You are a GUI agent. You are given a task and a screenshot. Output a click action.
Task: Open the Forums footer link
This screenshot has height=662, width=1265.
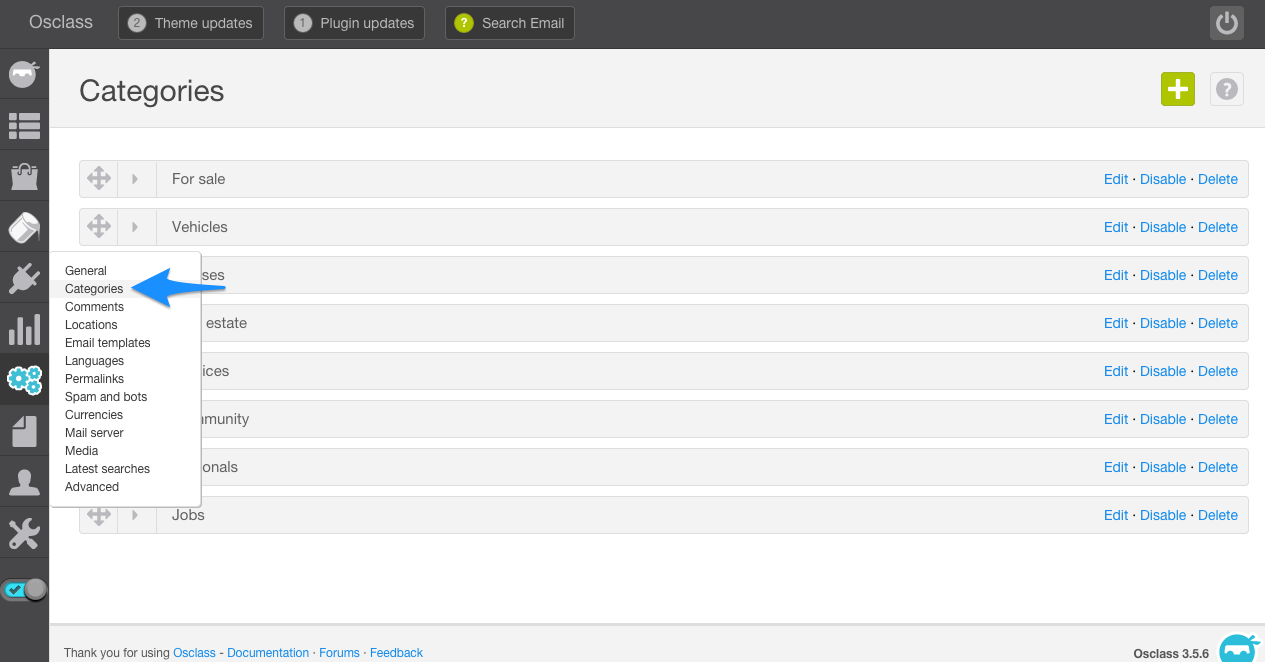[x=339, y=653]
